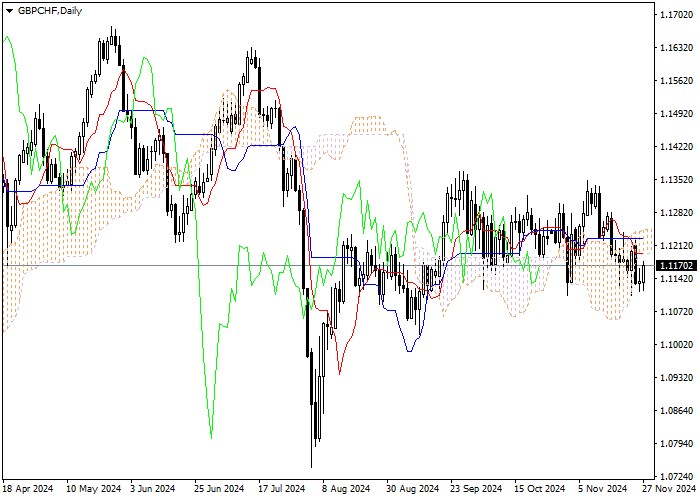Click the 17 Jul 2024 date label
This screenshot has height=500, width=700.
coord(281,489)
